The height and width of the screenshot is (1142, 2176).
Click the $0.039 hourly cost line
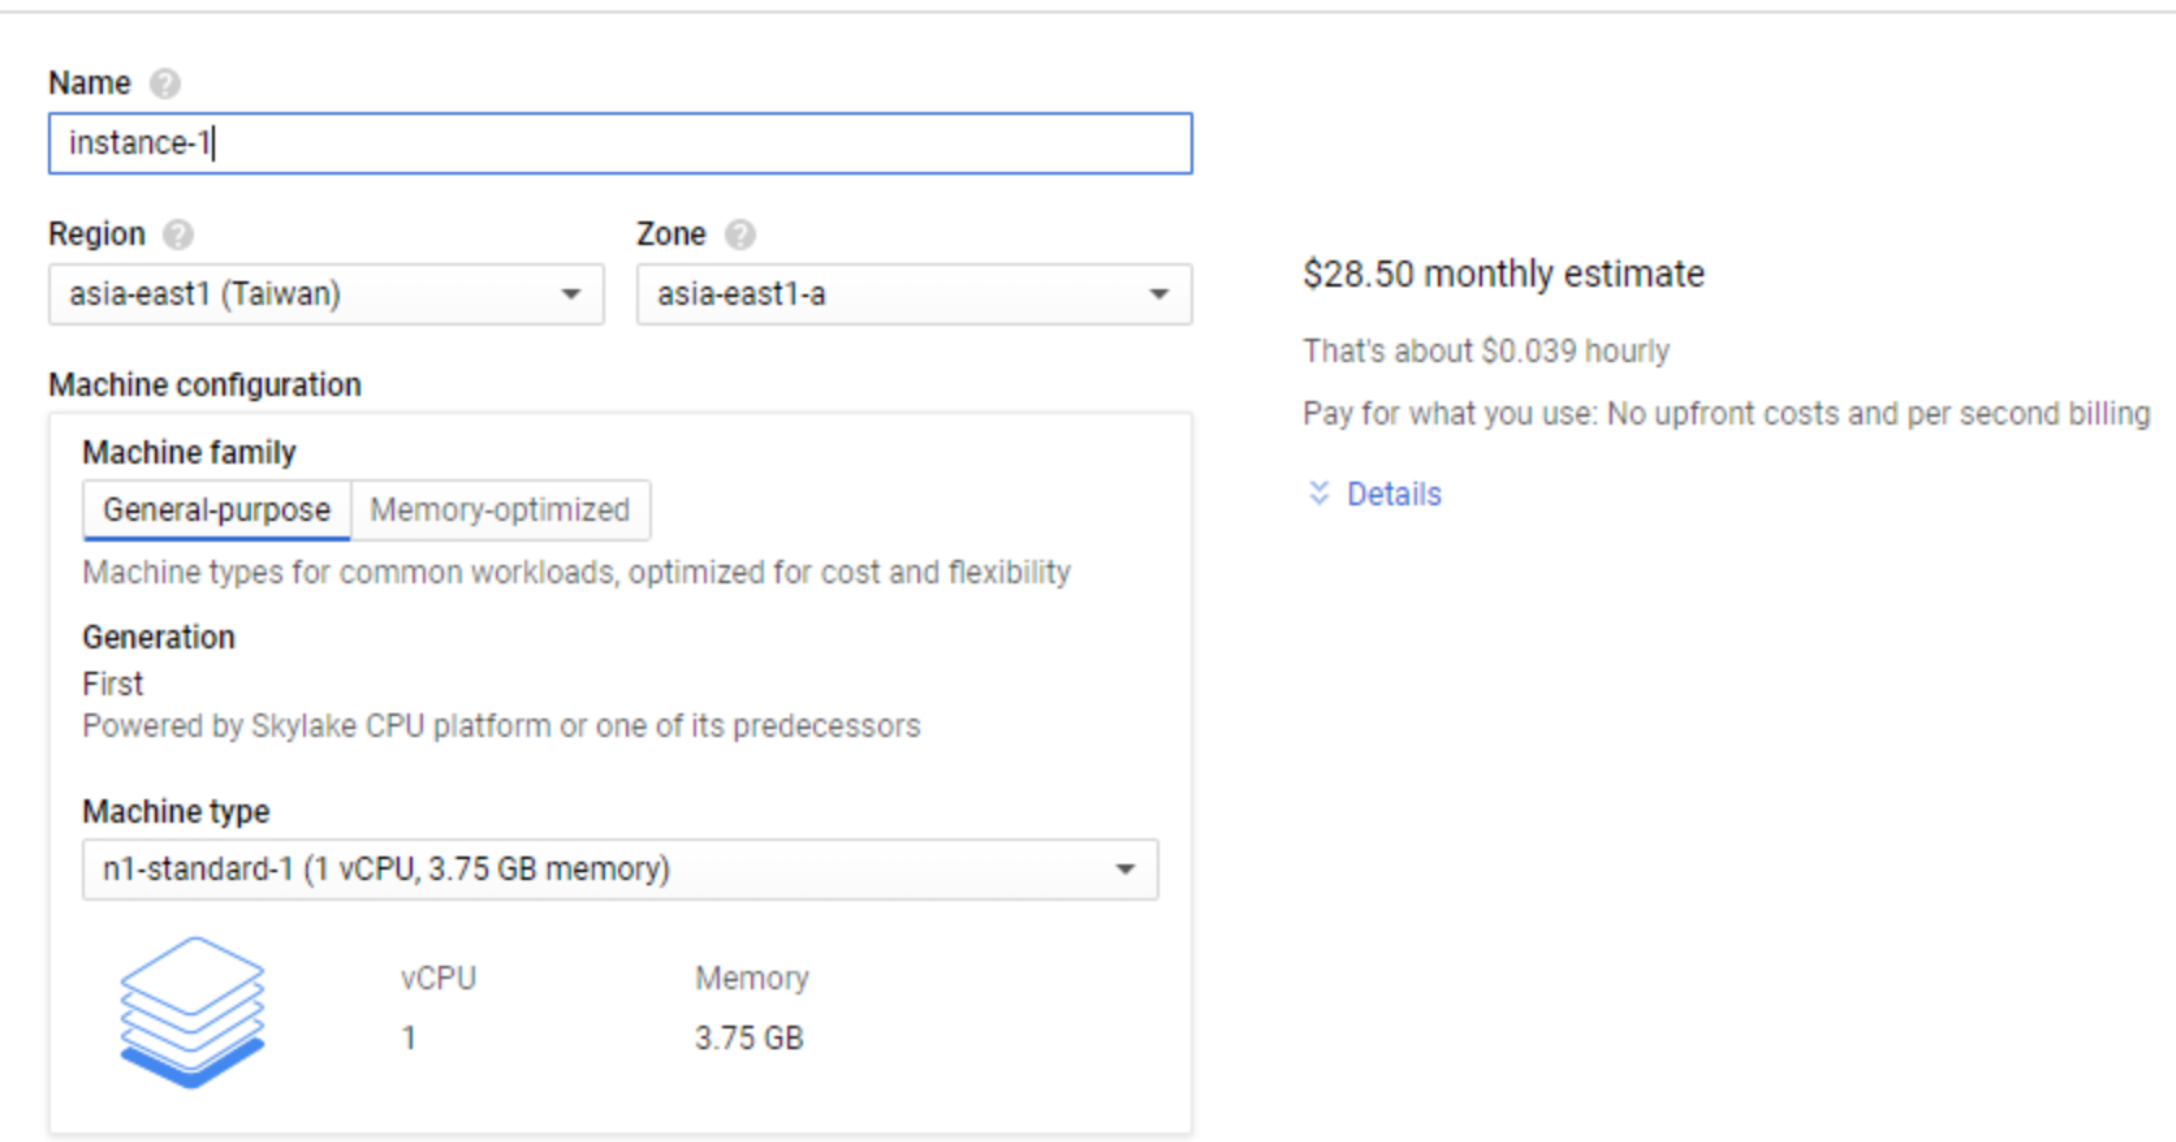(x=1485, y=351)
